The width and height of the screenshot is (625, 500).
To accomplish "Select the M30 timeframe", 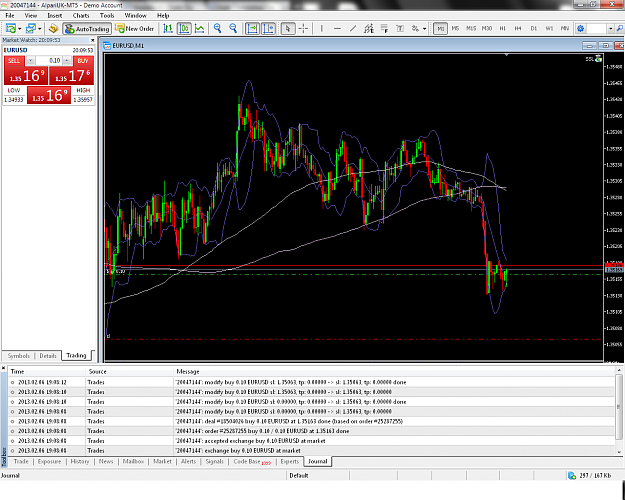I will point(487,29).
